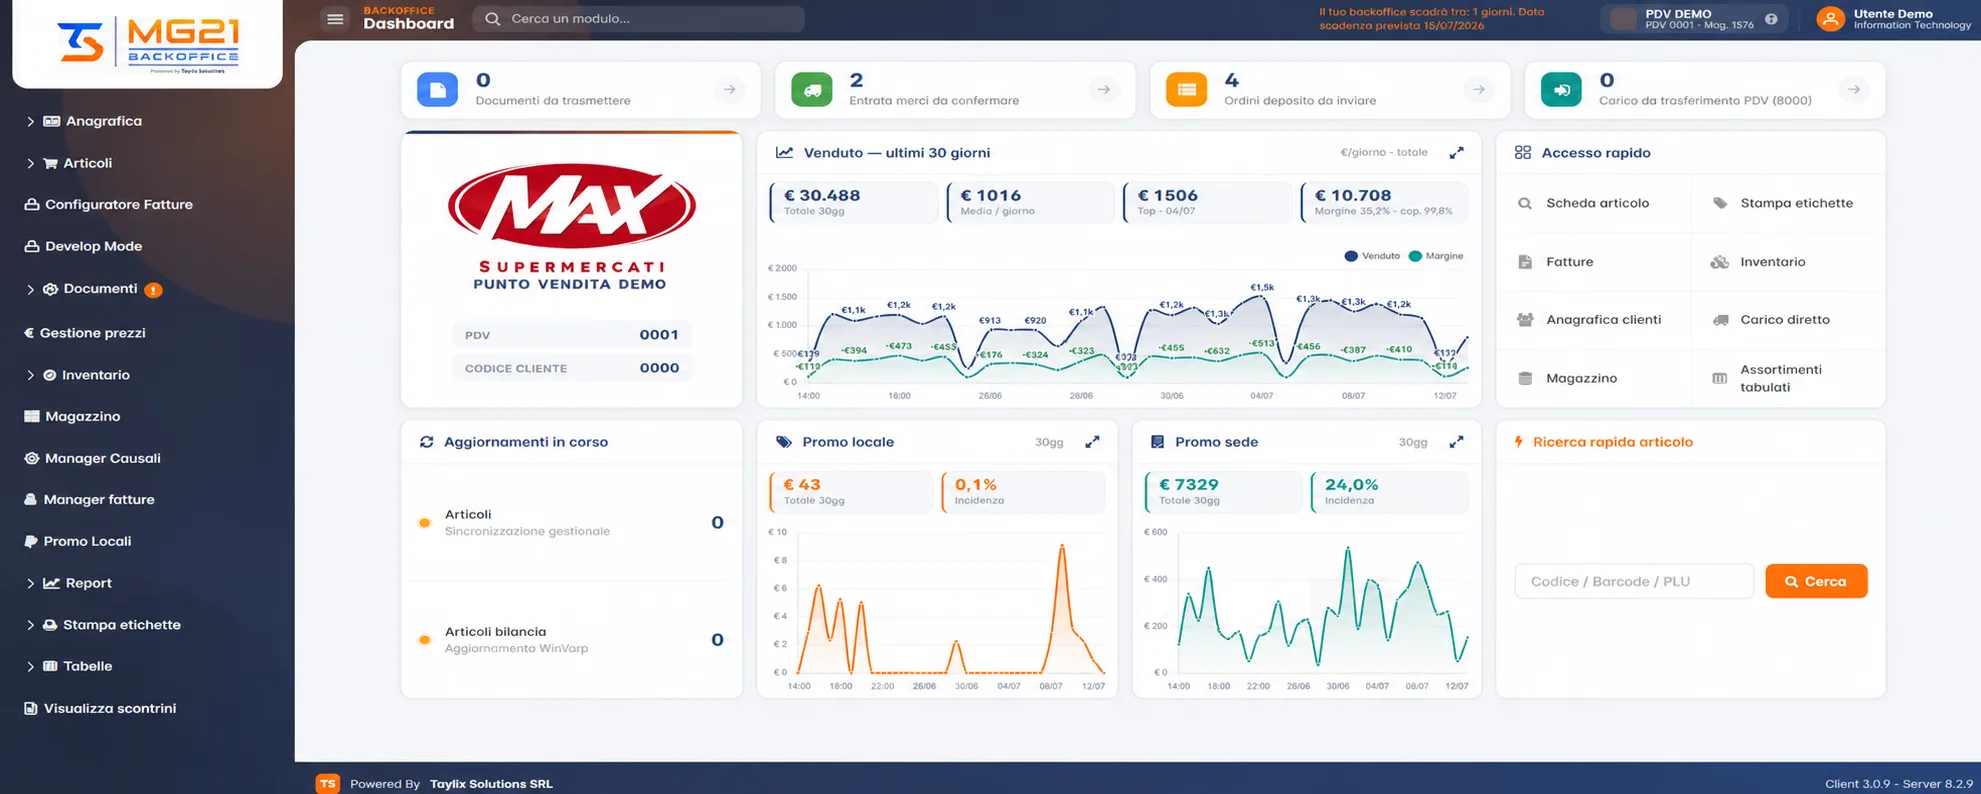The height and width of the screenshot is (794, 1981).
Task: Open the Utente Demo user avatar
Action: pos(1830,19)
